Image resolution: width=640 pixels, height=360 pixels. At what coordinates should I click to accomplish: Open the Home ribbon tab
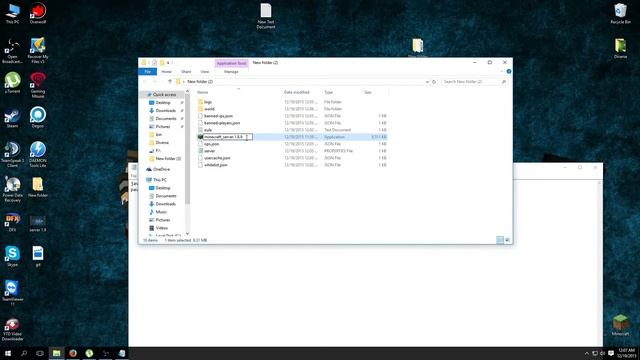click(167, 72)
